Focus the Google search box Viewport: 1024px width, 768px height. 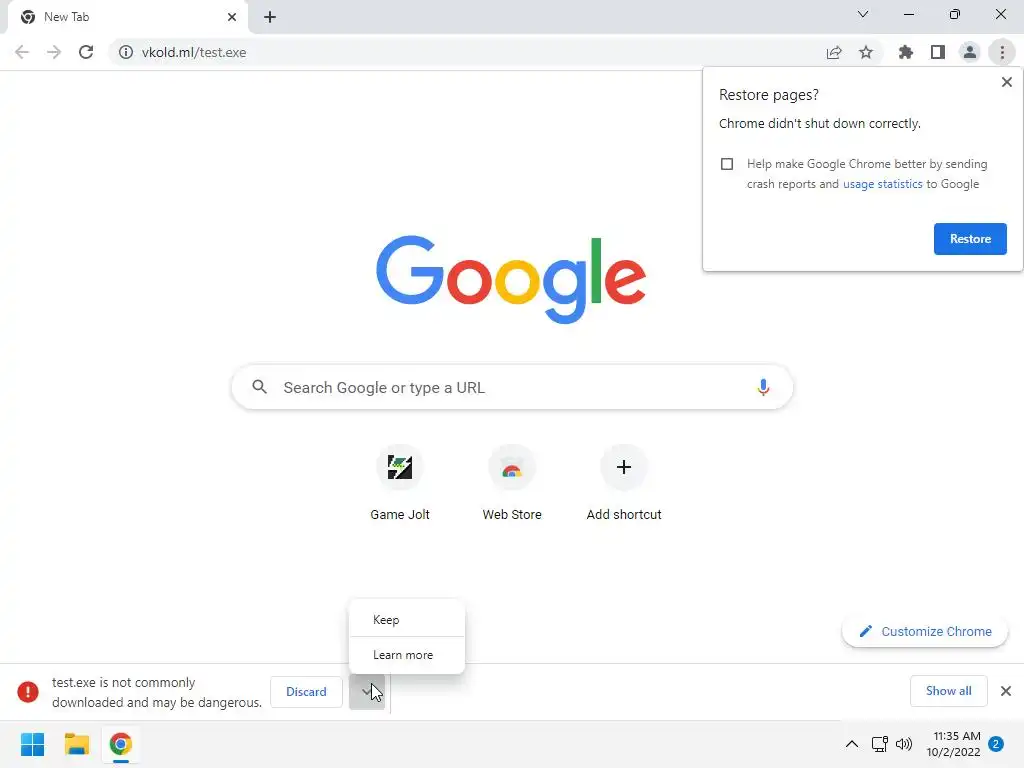[x=512, y=388]
